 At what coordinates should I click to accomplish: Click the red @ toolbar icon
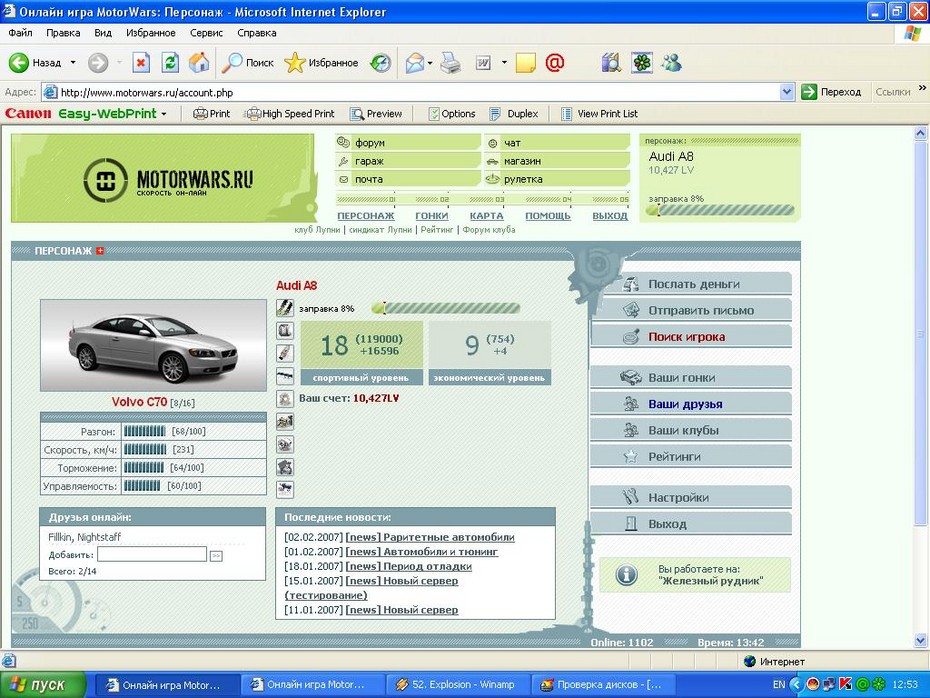555,62
